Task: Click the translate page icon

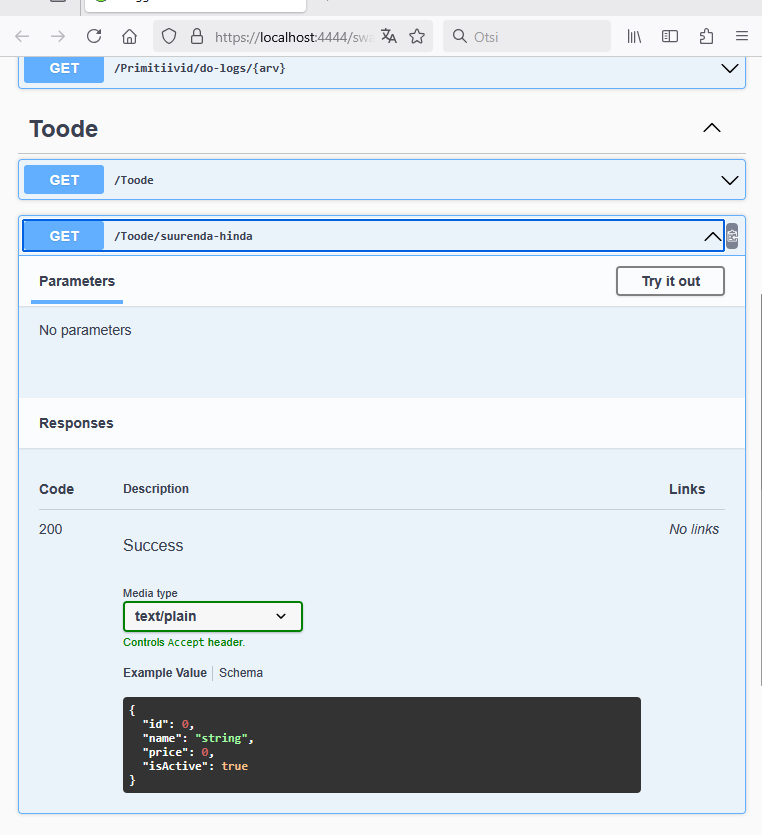Action: pos(389,37)
